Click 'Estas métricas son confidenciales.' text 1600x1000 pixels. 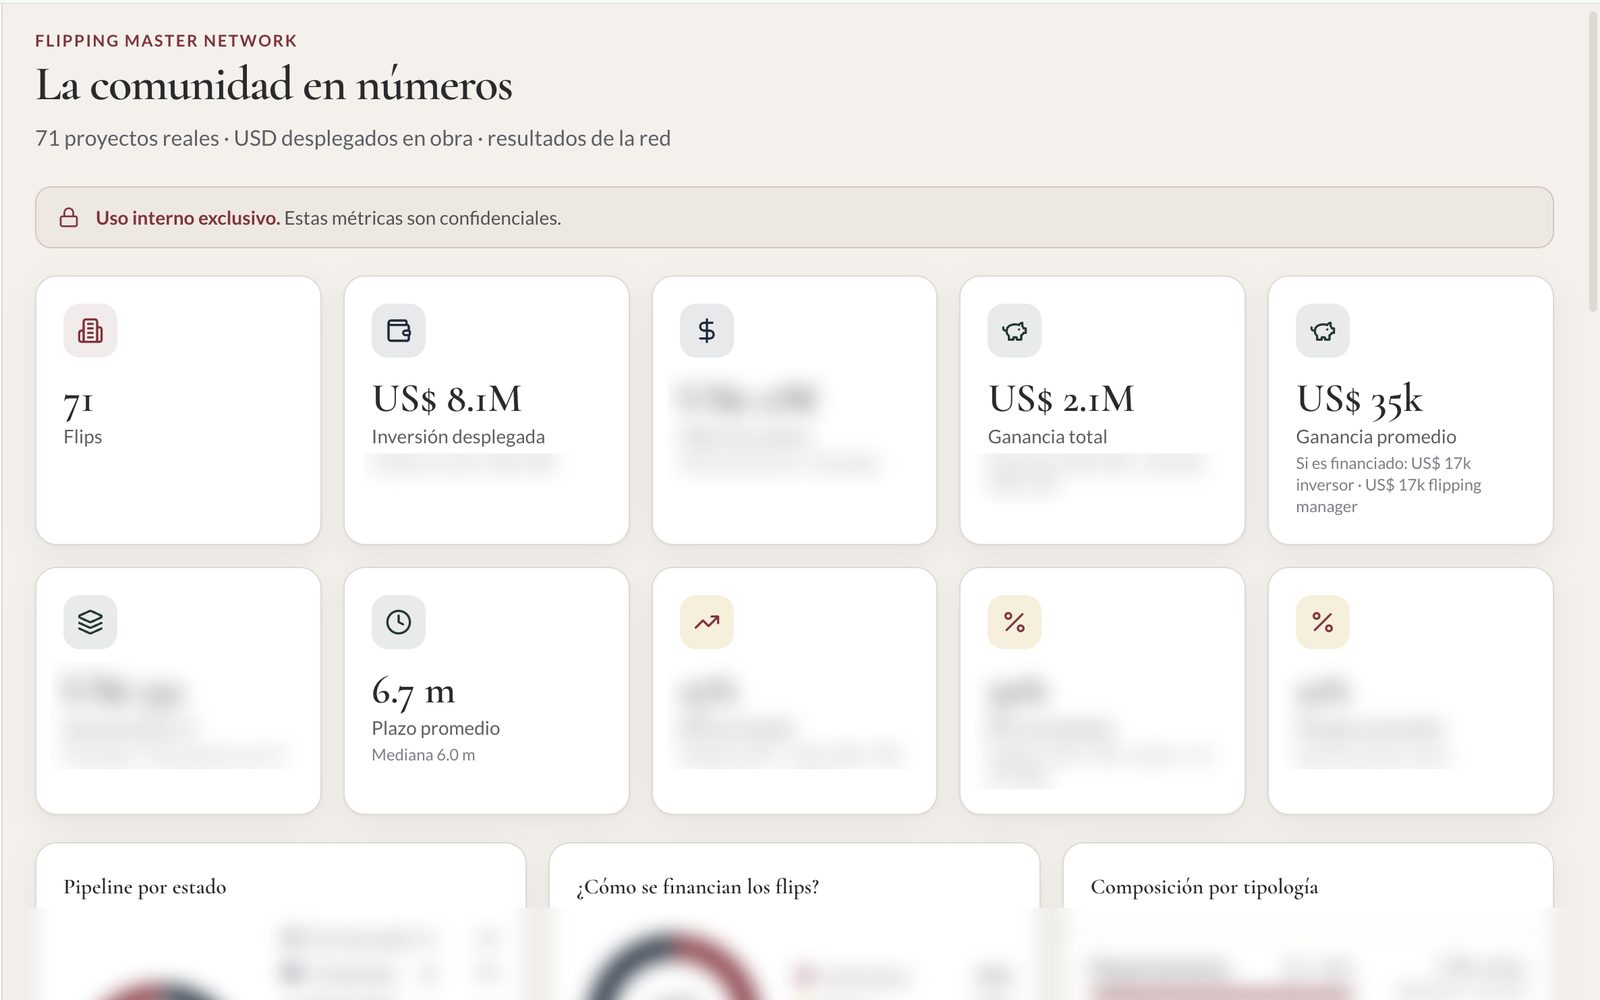pyautogui.click(x=422, y=218)
